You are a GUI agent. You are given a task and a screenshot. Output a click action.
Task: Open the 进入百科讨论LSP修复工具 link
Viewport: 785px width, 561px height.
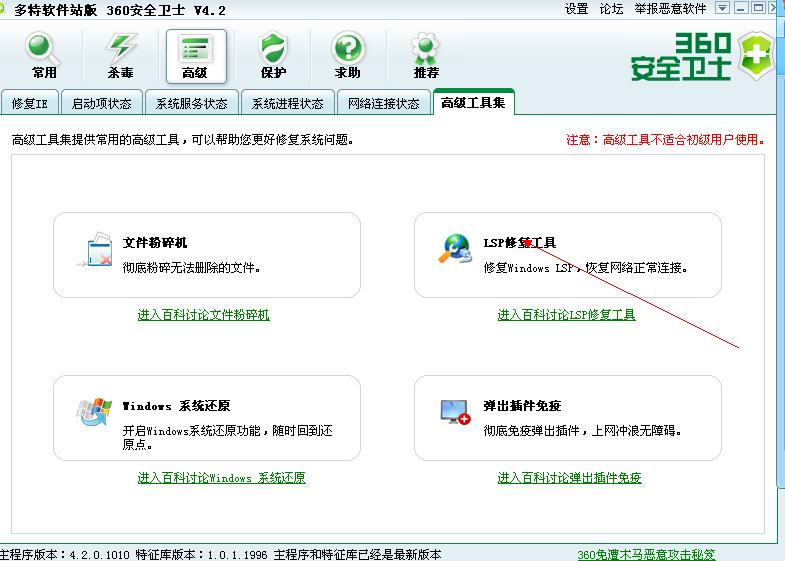(566, 315)
